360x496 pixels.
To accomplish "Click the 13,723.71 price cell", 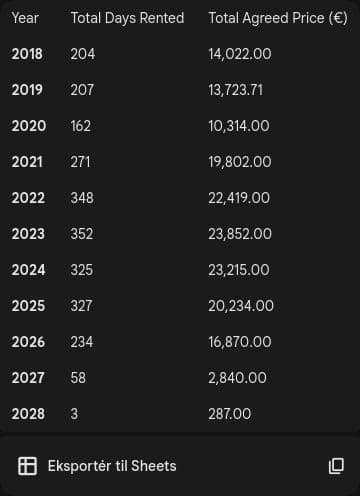I will click(236, 90).
